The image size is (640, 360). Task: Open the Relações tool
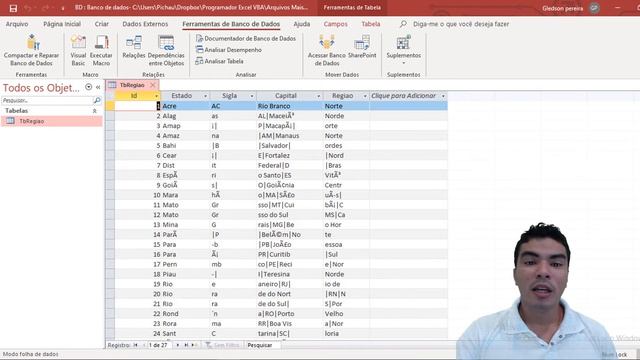pyautogui.click(x=134, y=47)
